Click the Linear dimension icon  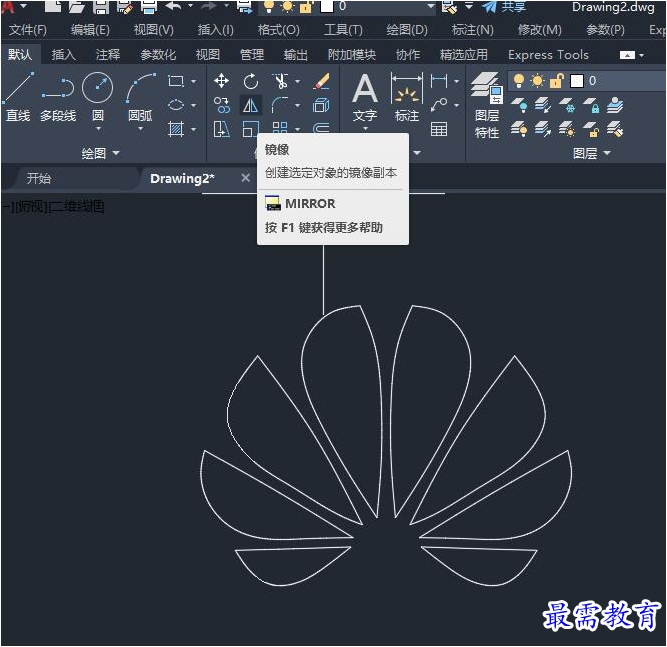(439, 81)
